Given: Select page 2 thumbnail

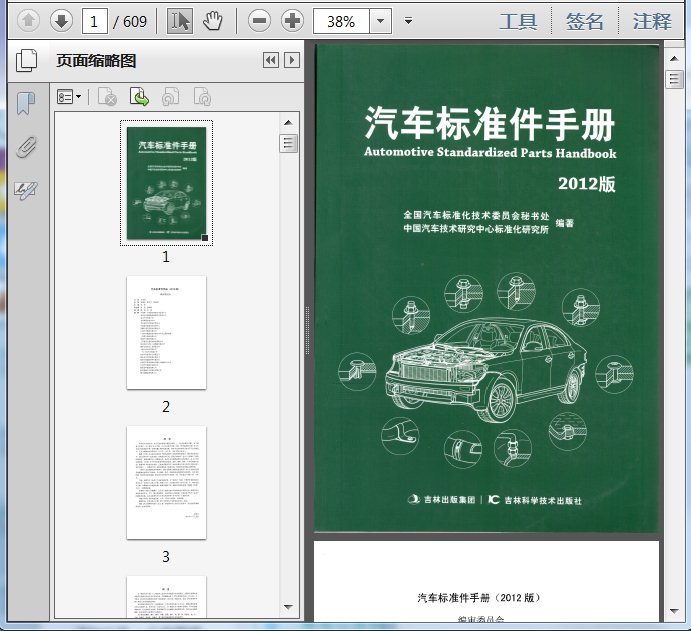Looking at the screenshot, I should pos(167,333).
